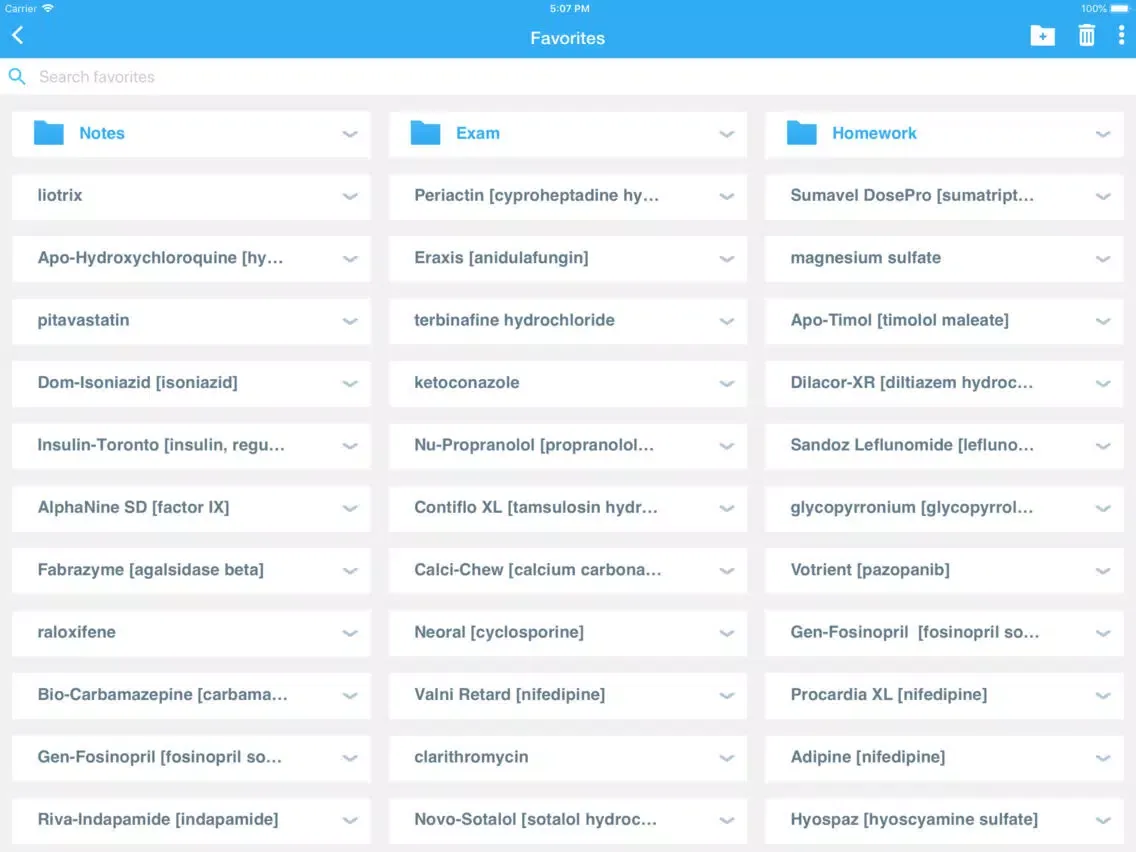Create a new folder via folder-plus icon
This screenshot has height=852, width=1136.
coord(1042,36)
